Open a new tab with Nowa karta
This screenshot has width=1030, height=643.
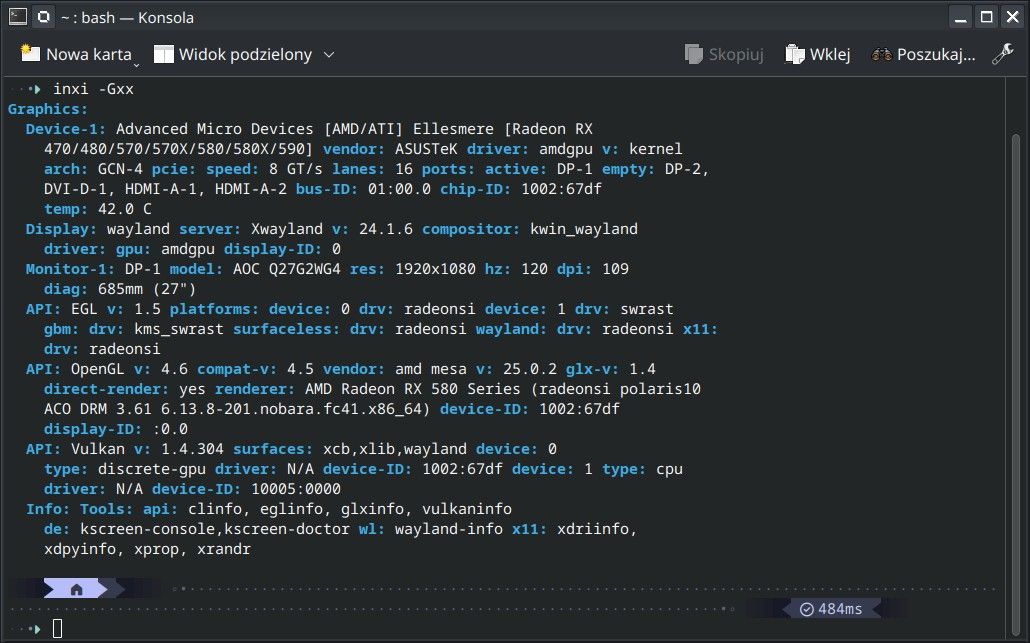(76, 54)
